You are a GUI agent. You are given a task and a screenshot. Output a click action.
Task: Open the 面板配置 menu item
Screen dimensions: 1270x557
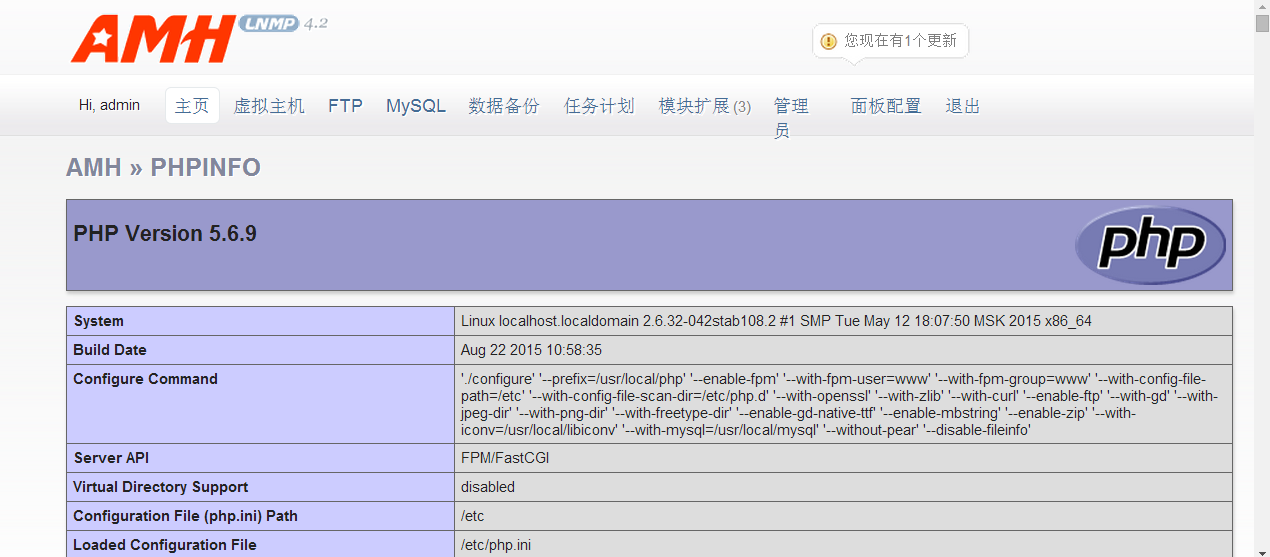tap(886, 106)
